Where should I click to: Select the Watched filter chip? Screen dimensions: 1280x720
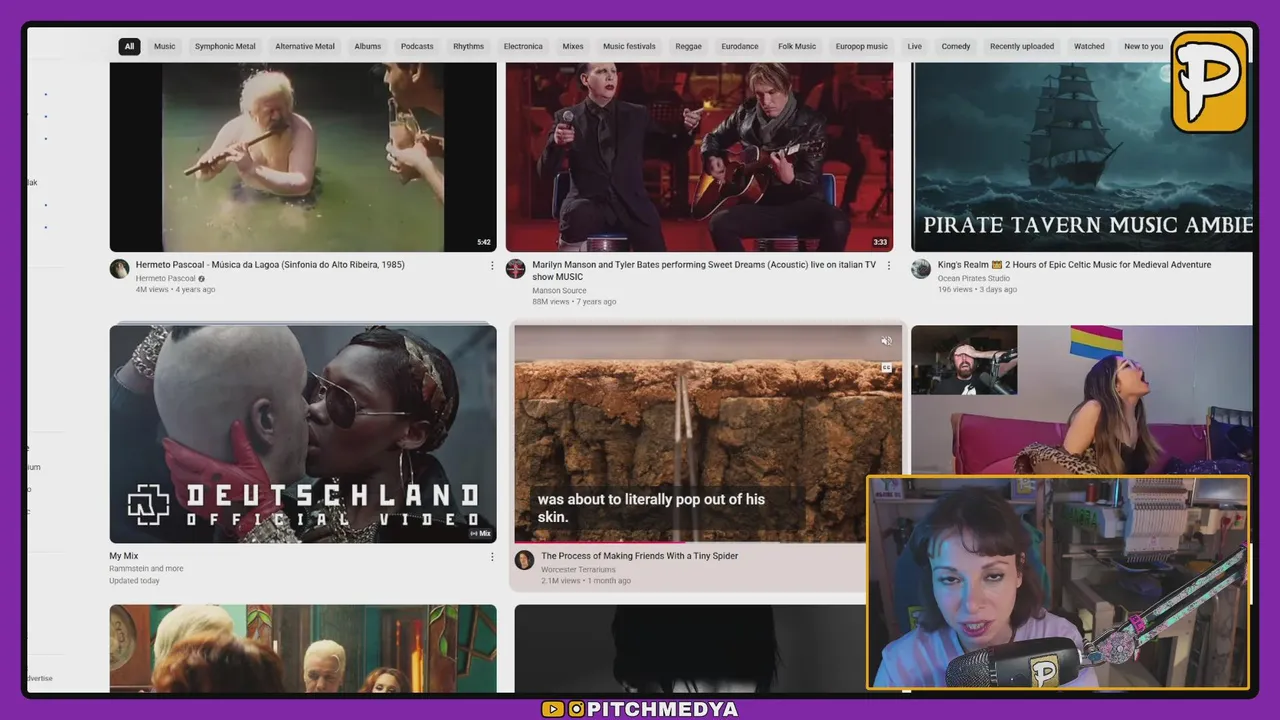point(1089,46)
